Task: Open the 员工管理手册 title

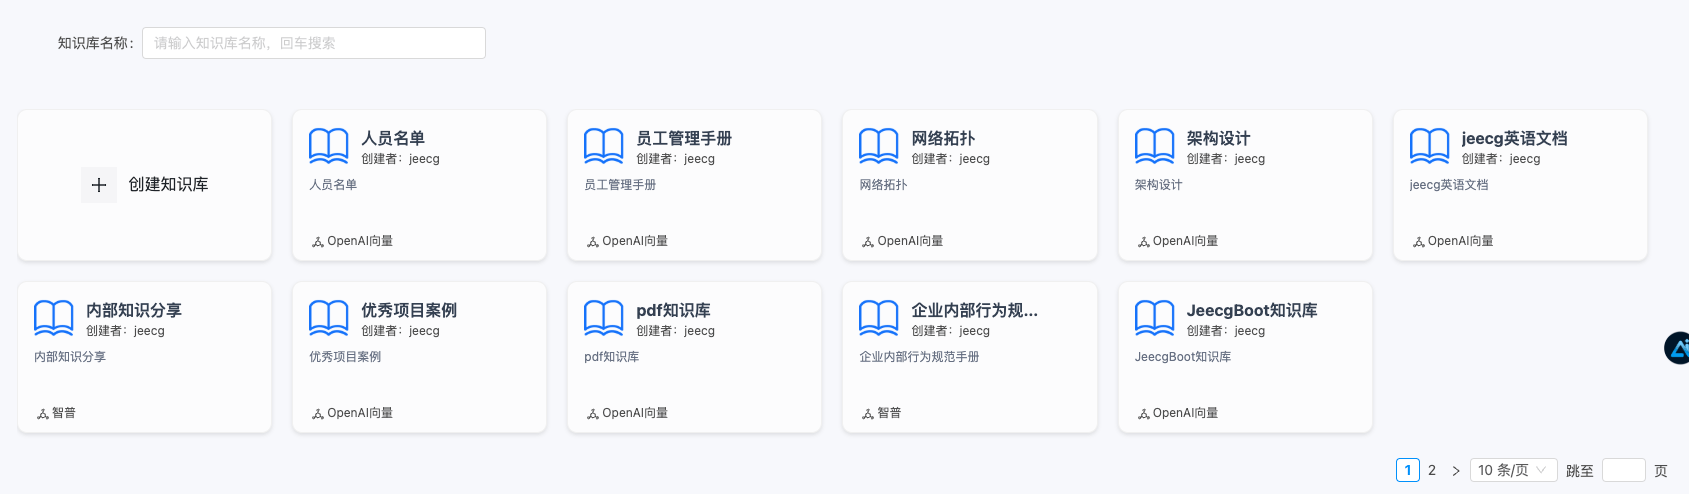Action: tap(684, 138)
